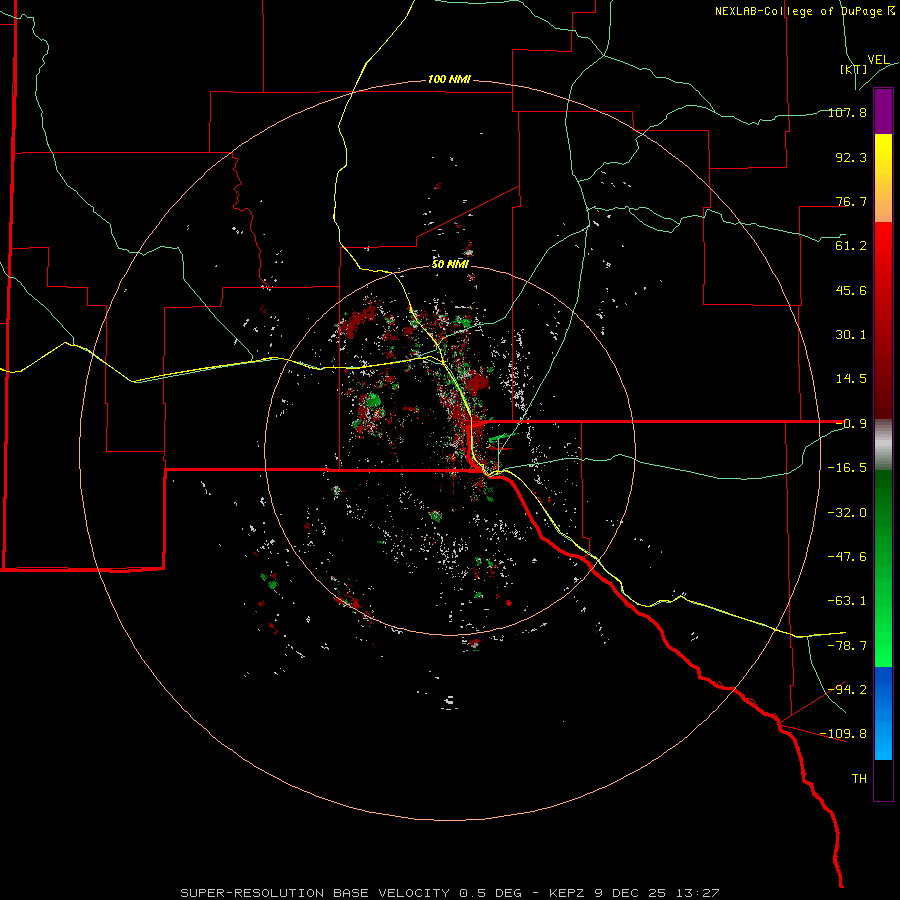Click the 76.7 value on velocity scale

[851, 201]
